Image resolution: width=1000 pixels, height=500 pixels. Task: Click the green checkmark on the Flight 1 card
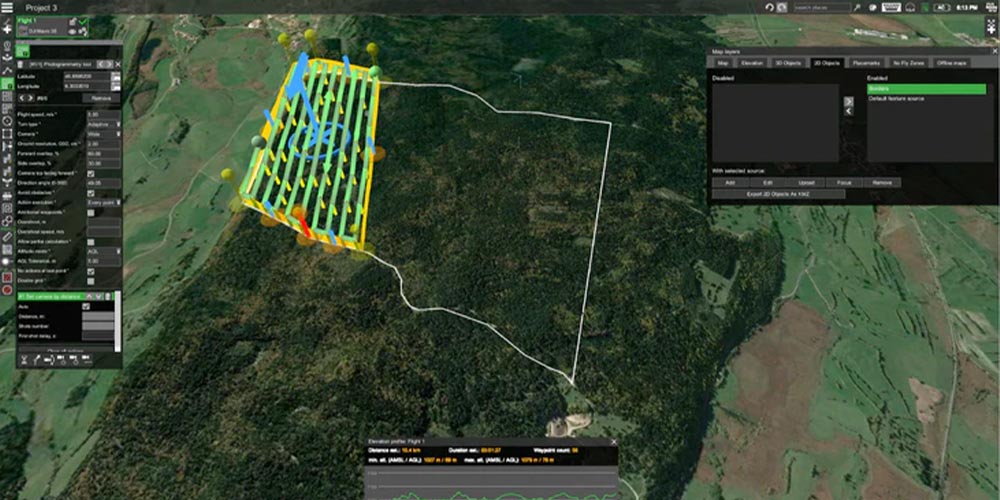click(x=83, y=22)
